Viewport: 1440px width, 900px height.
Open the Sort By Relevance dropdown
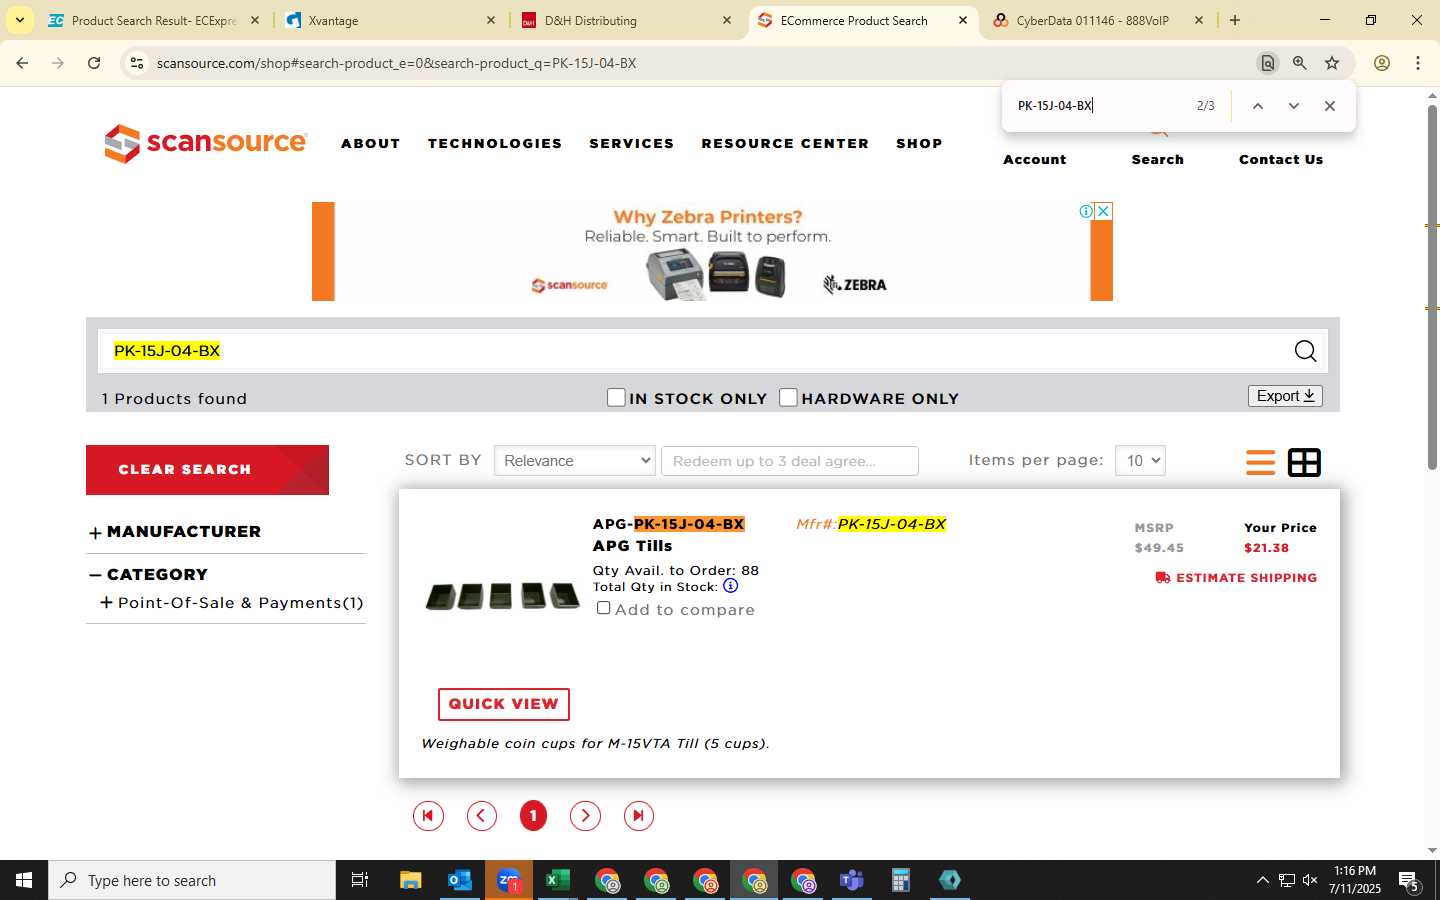tap(575, 461)
